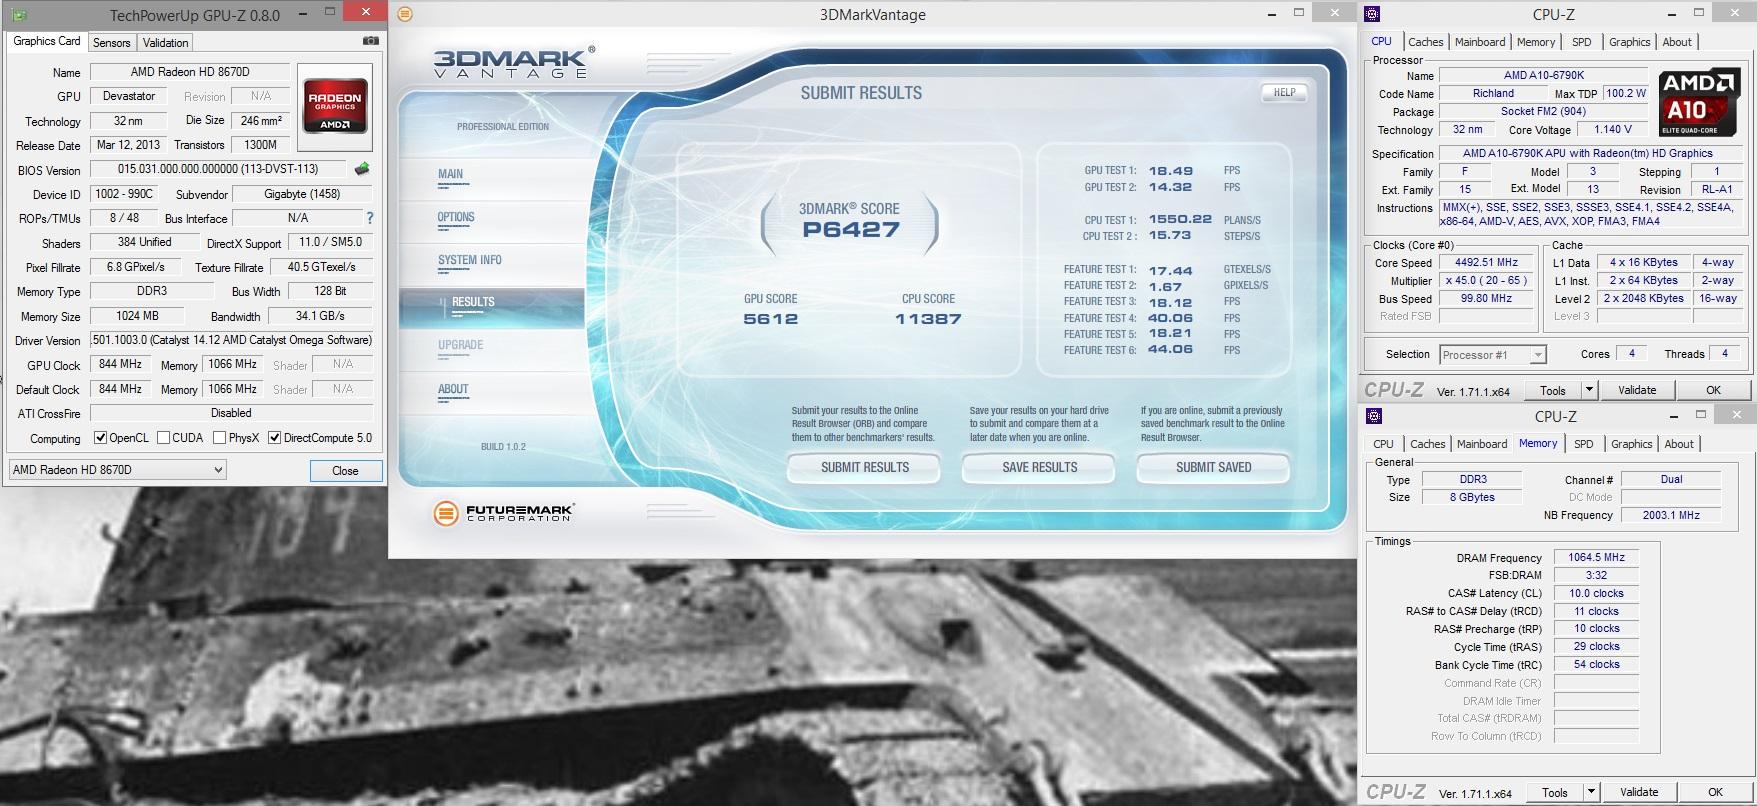Click the BIOS Version field in GPU-Z
This screenshot has width=1757, height=806.
pyautogui.click(x=218, y=169)
